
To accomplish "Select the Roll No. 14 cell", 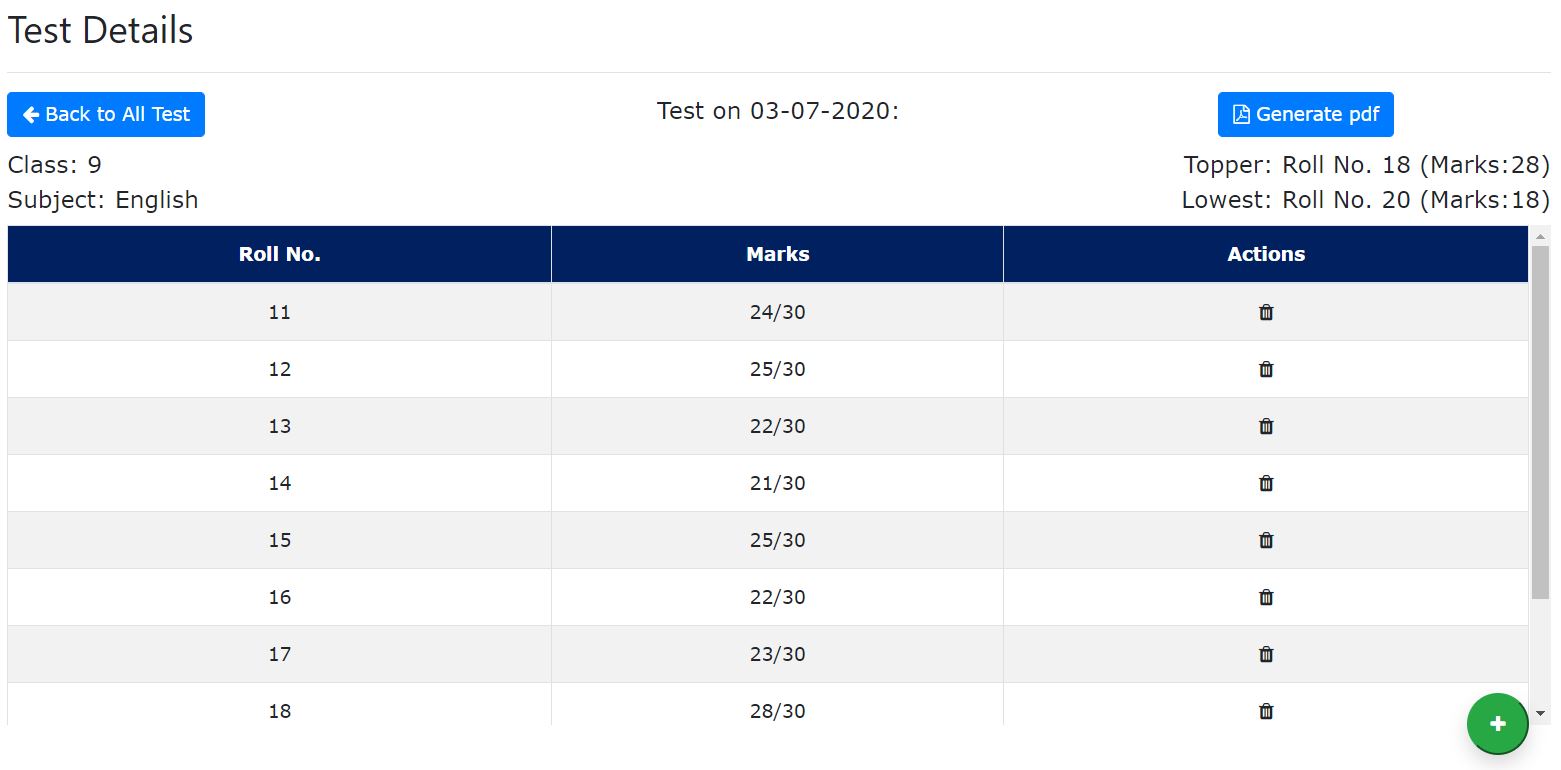I will click(x=279, y=483).
